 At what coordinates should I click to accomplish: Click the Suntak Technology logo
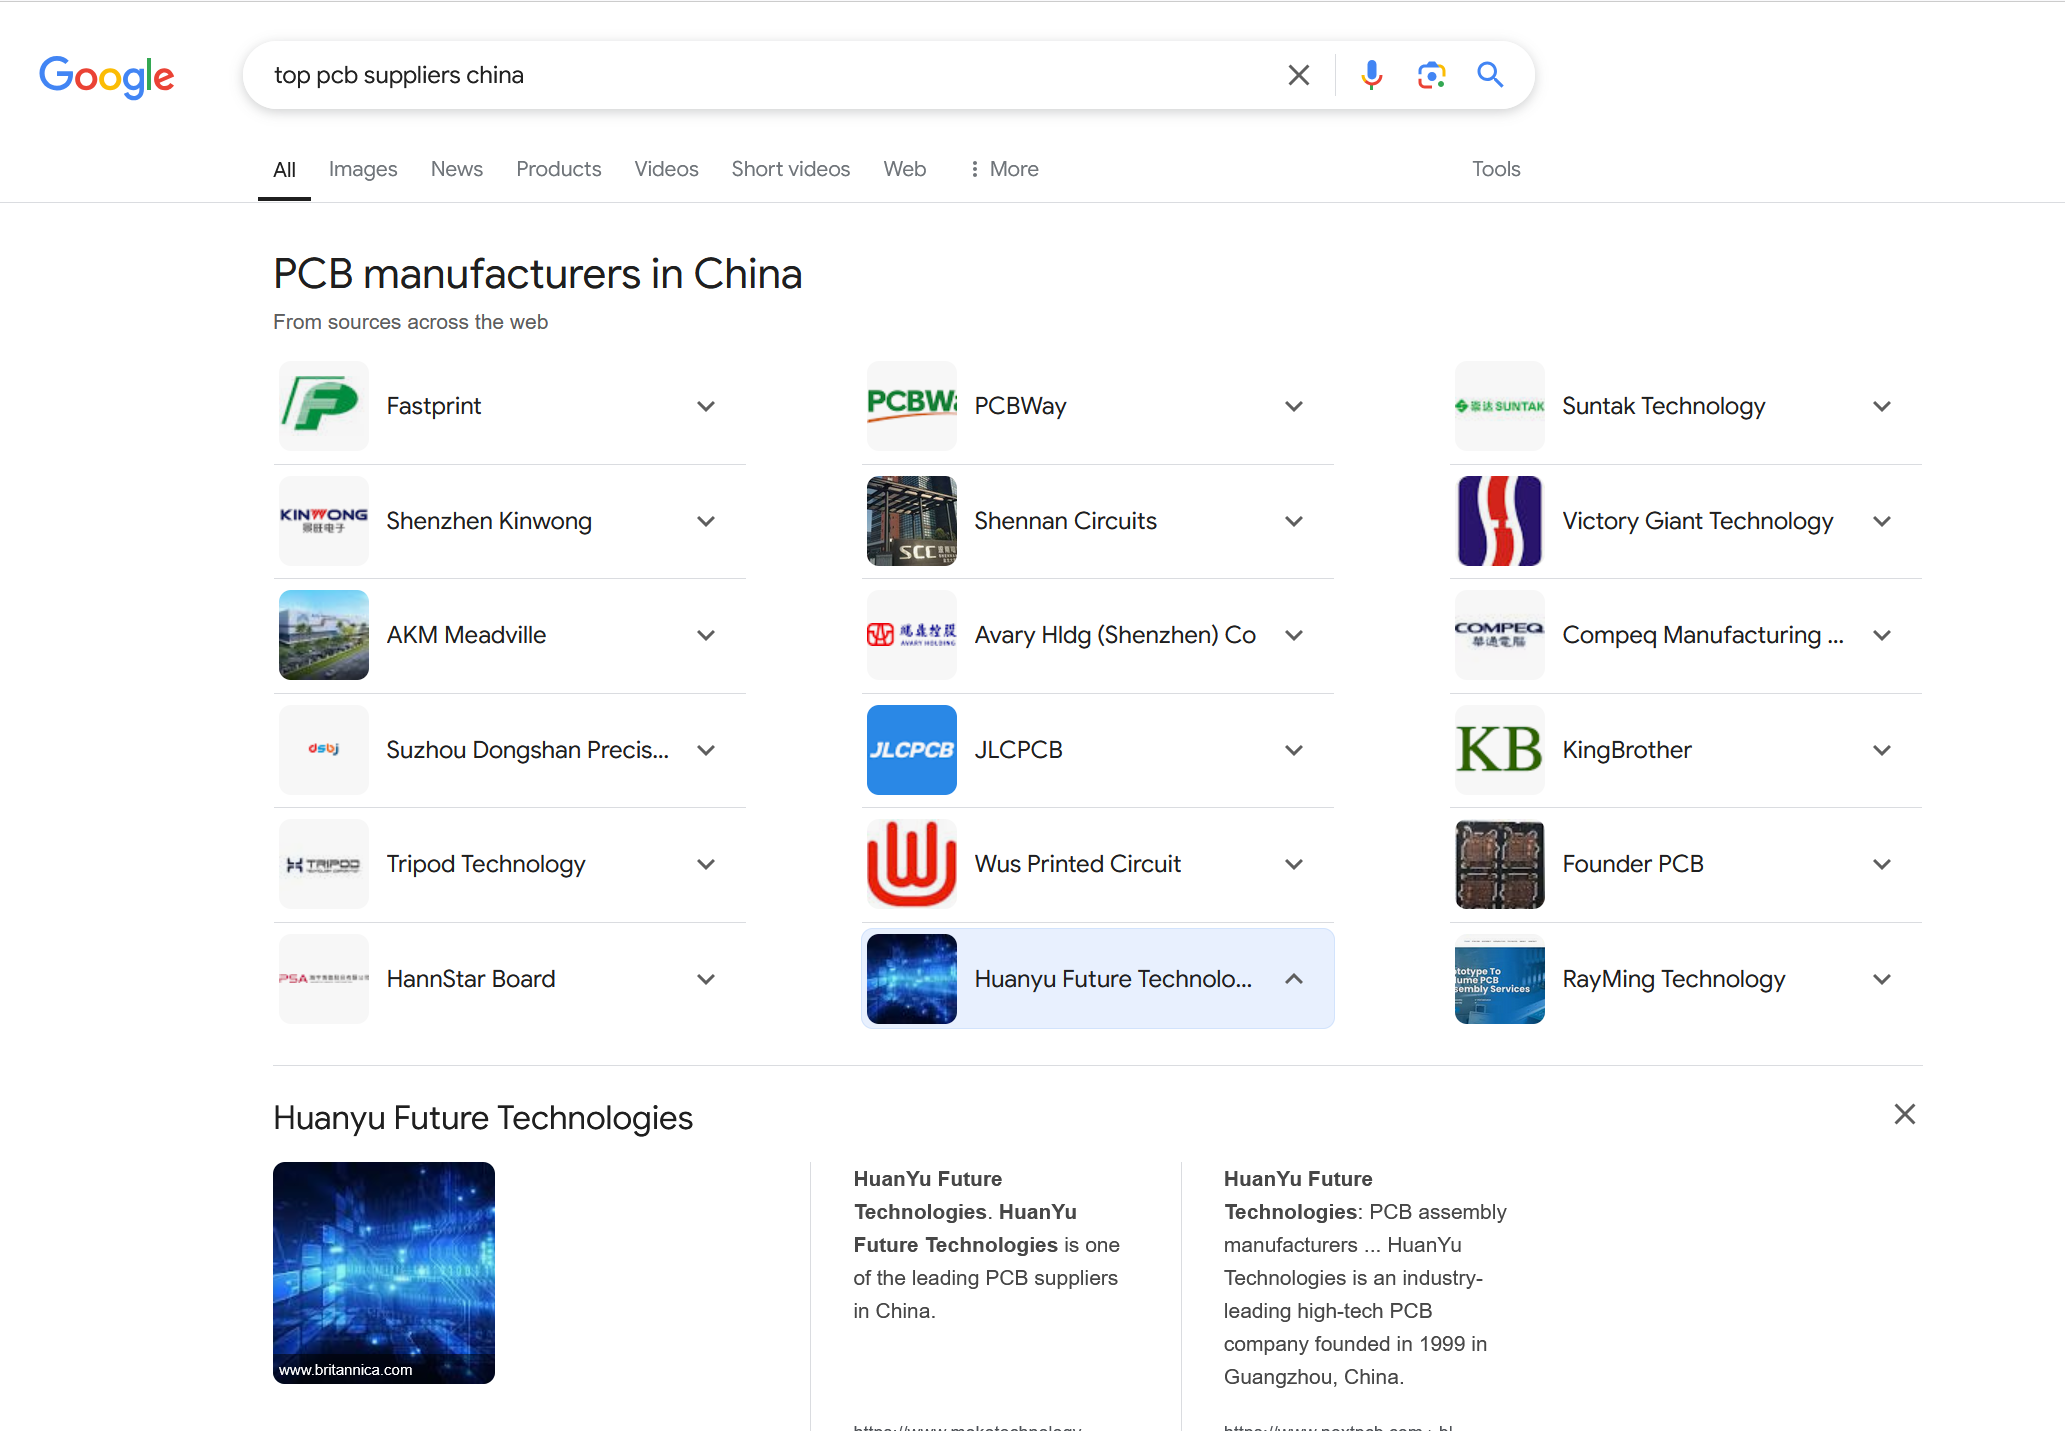(1499, 406)
